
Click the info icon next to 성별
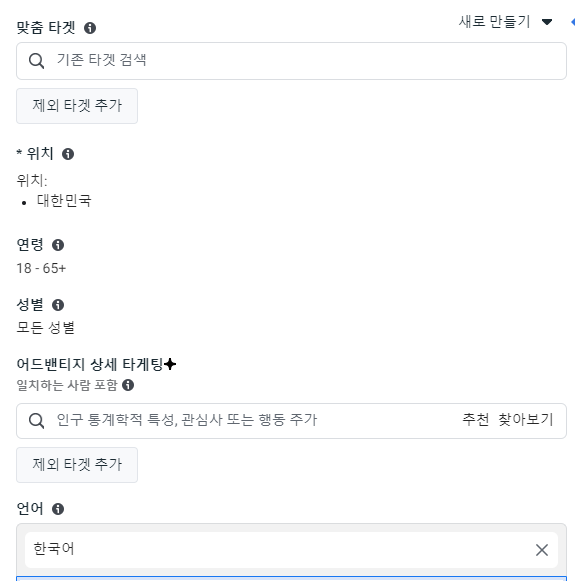[x=58, y=305]
